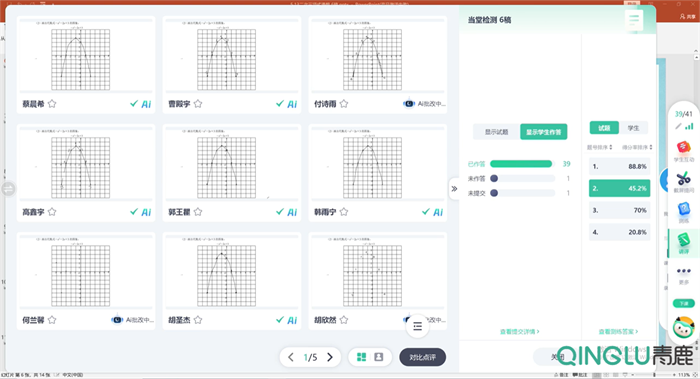Screen dimensions: 700x379
Task: Star 蔡晨希's submission
Action: pyautogui.click(x=52, y=104)
